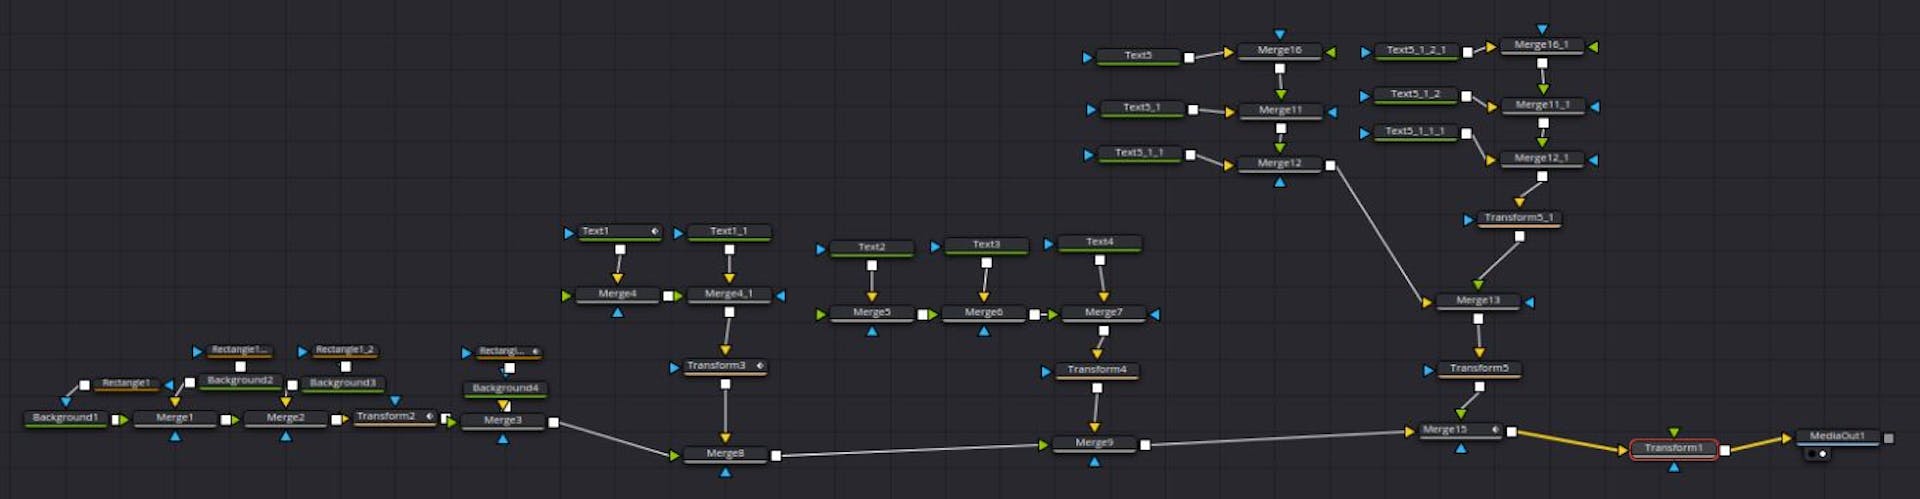Select the Merge16_1 node
This screenshot has width=1920, height=499.
1540,45
